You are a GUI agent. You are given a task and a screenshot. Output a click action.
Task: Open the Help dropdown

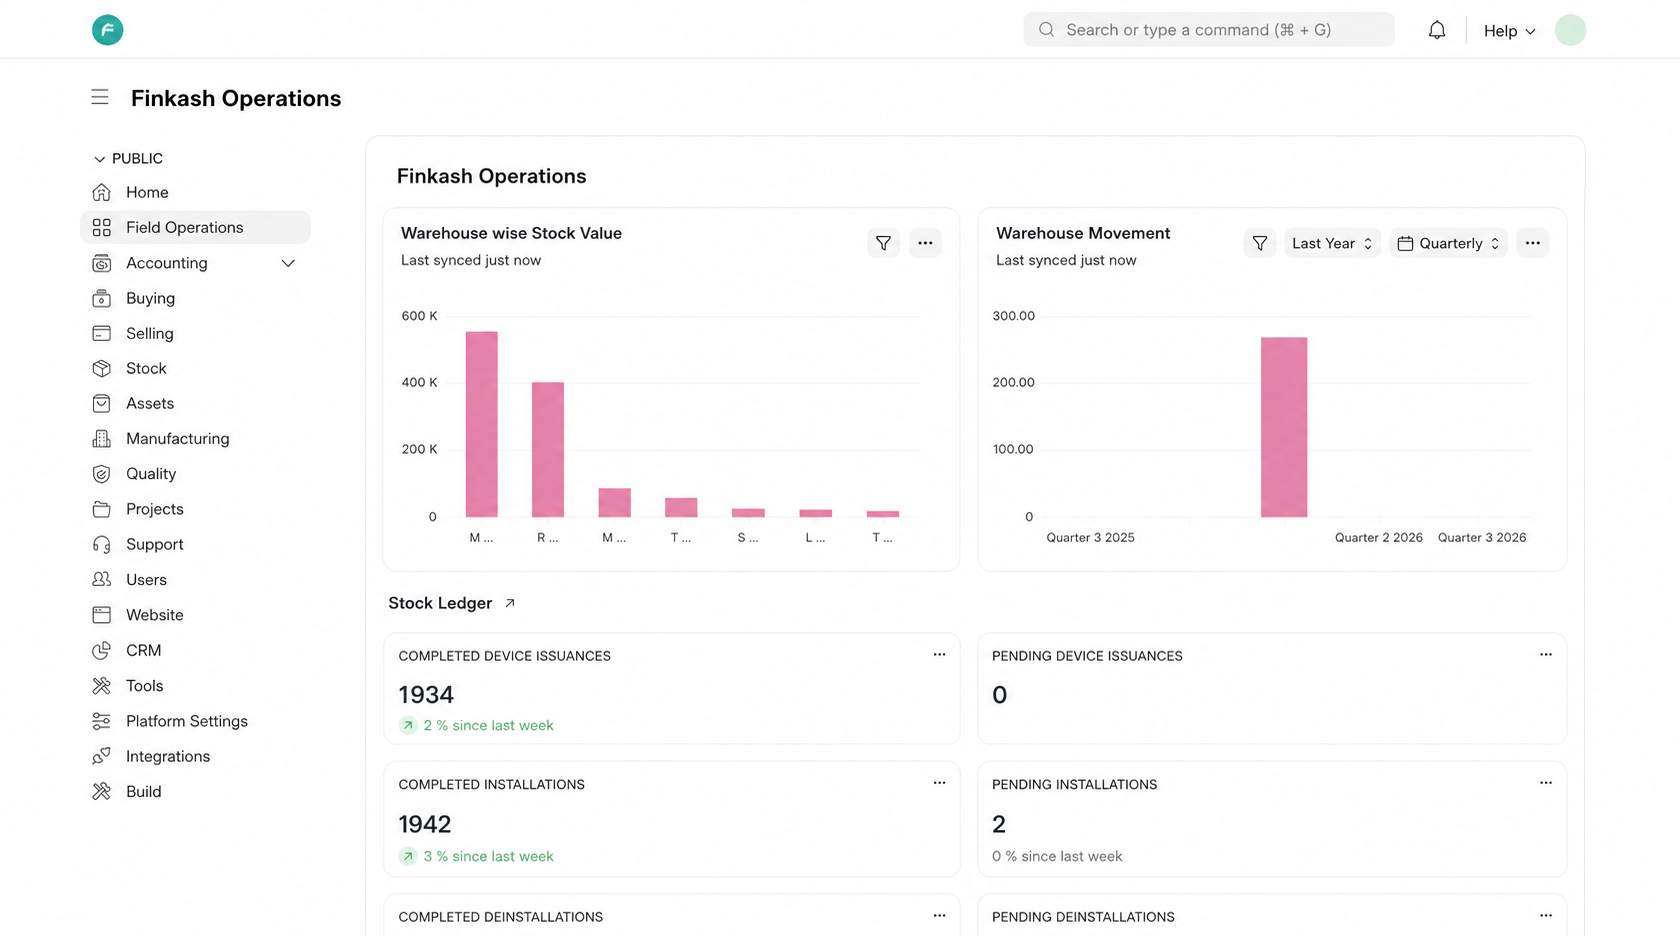(x=1509, y=31)
